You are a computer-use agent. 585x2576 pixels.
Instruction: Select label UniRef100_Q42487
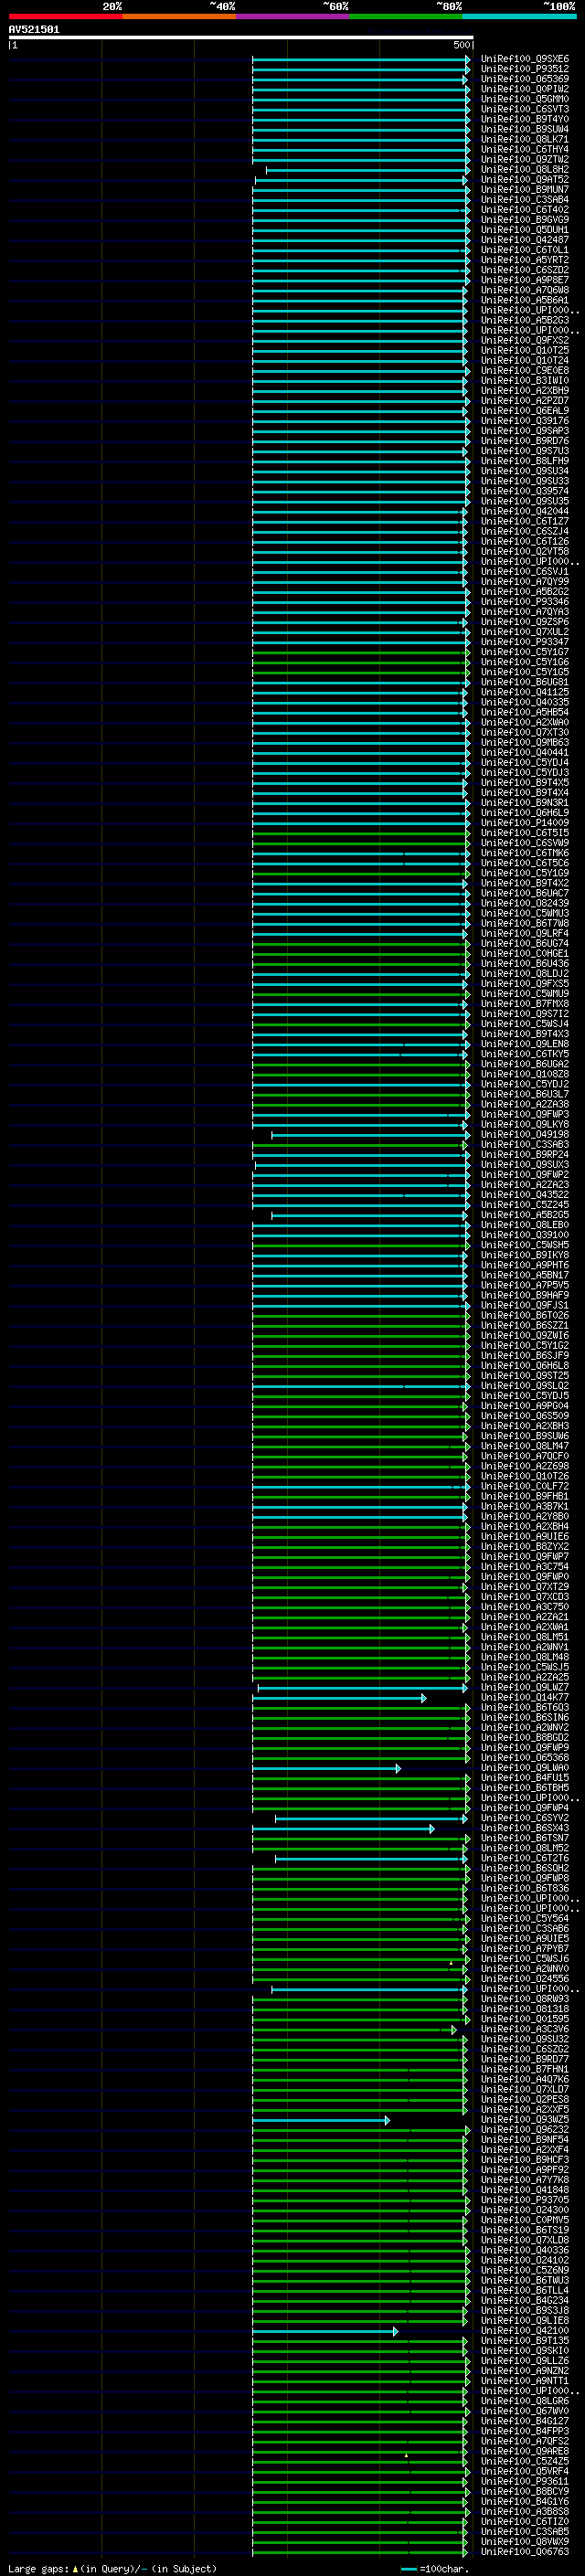click(x=525, y=240)
